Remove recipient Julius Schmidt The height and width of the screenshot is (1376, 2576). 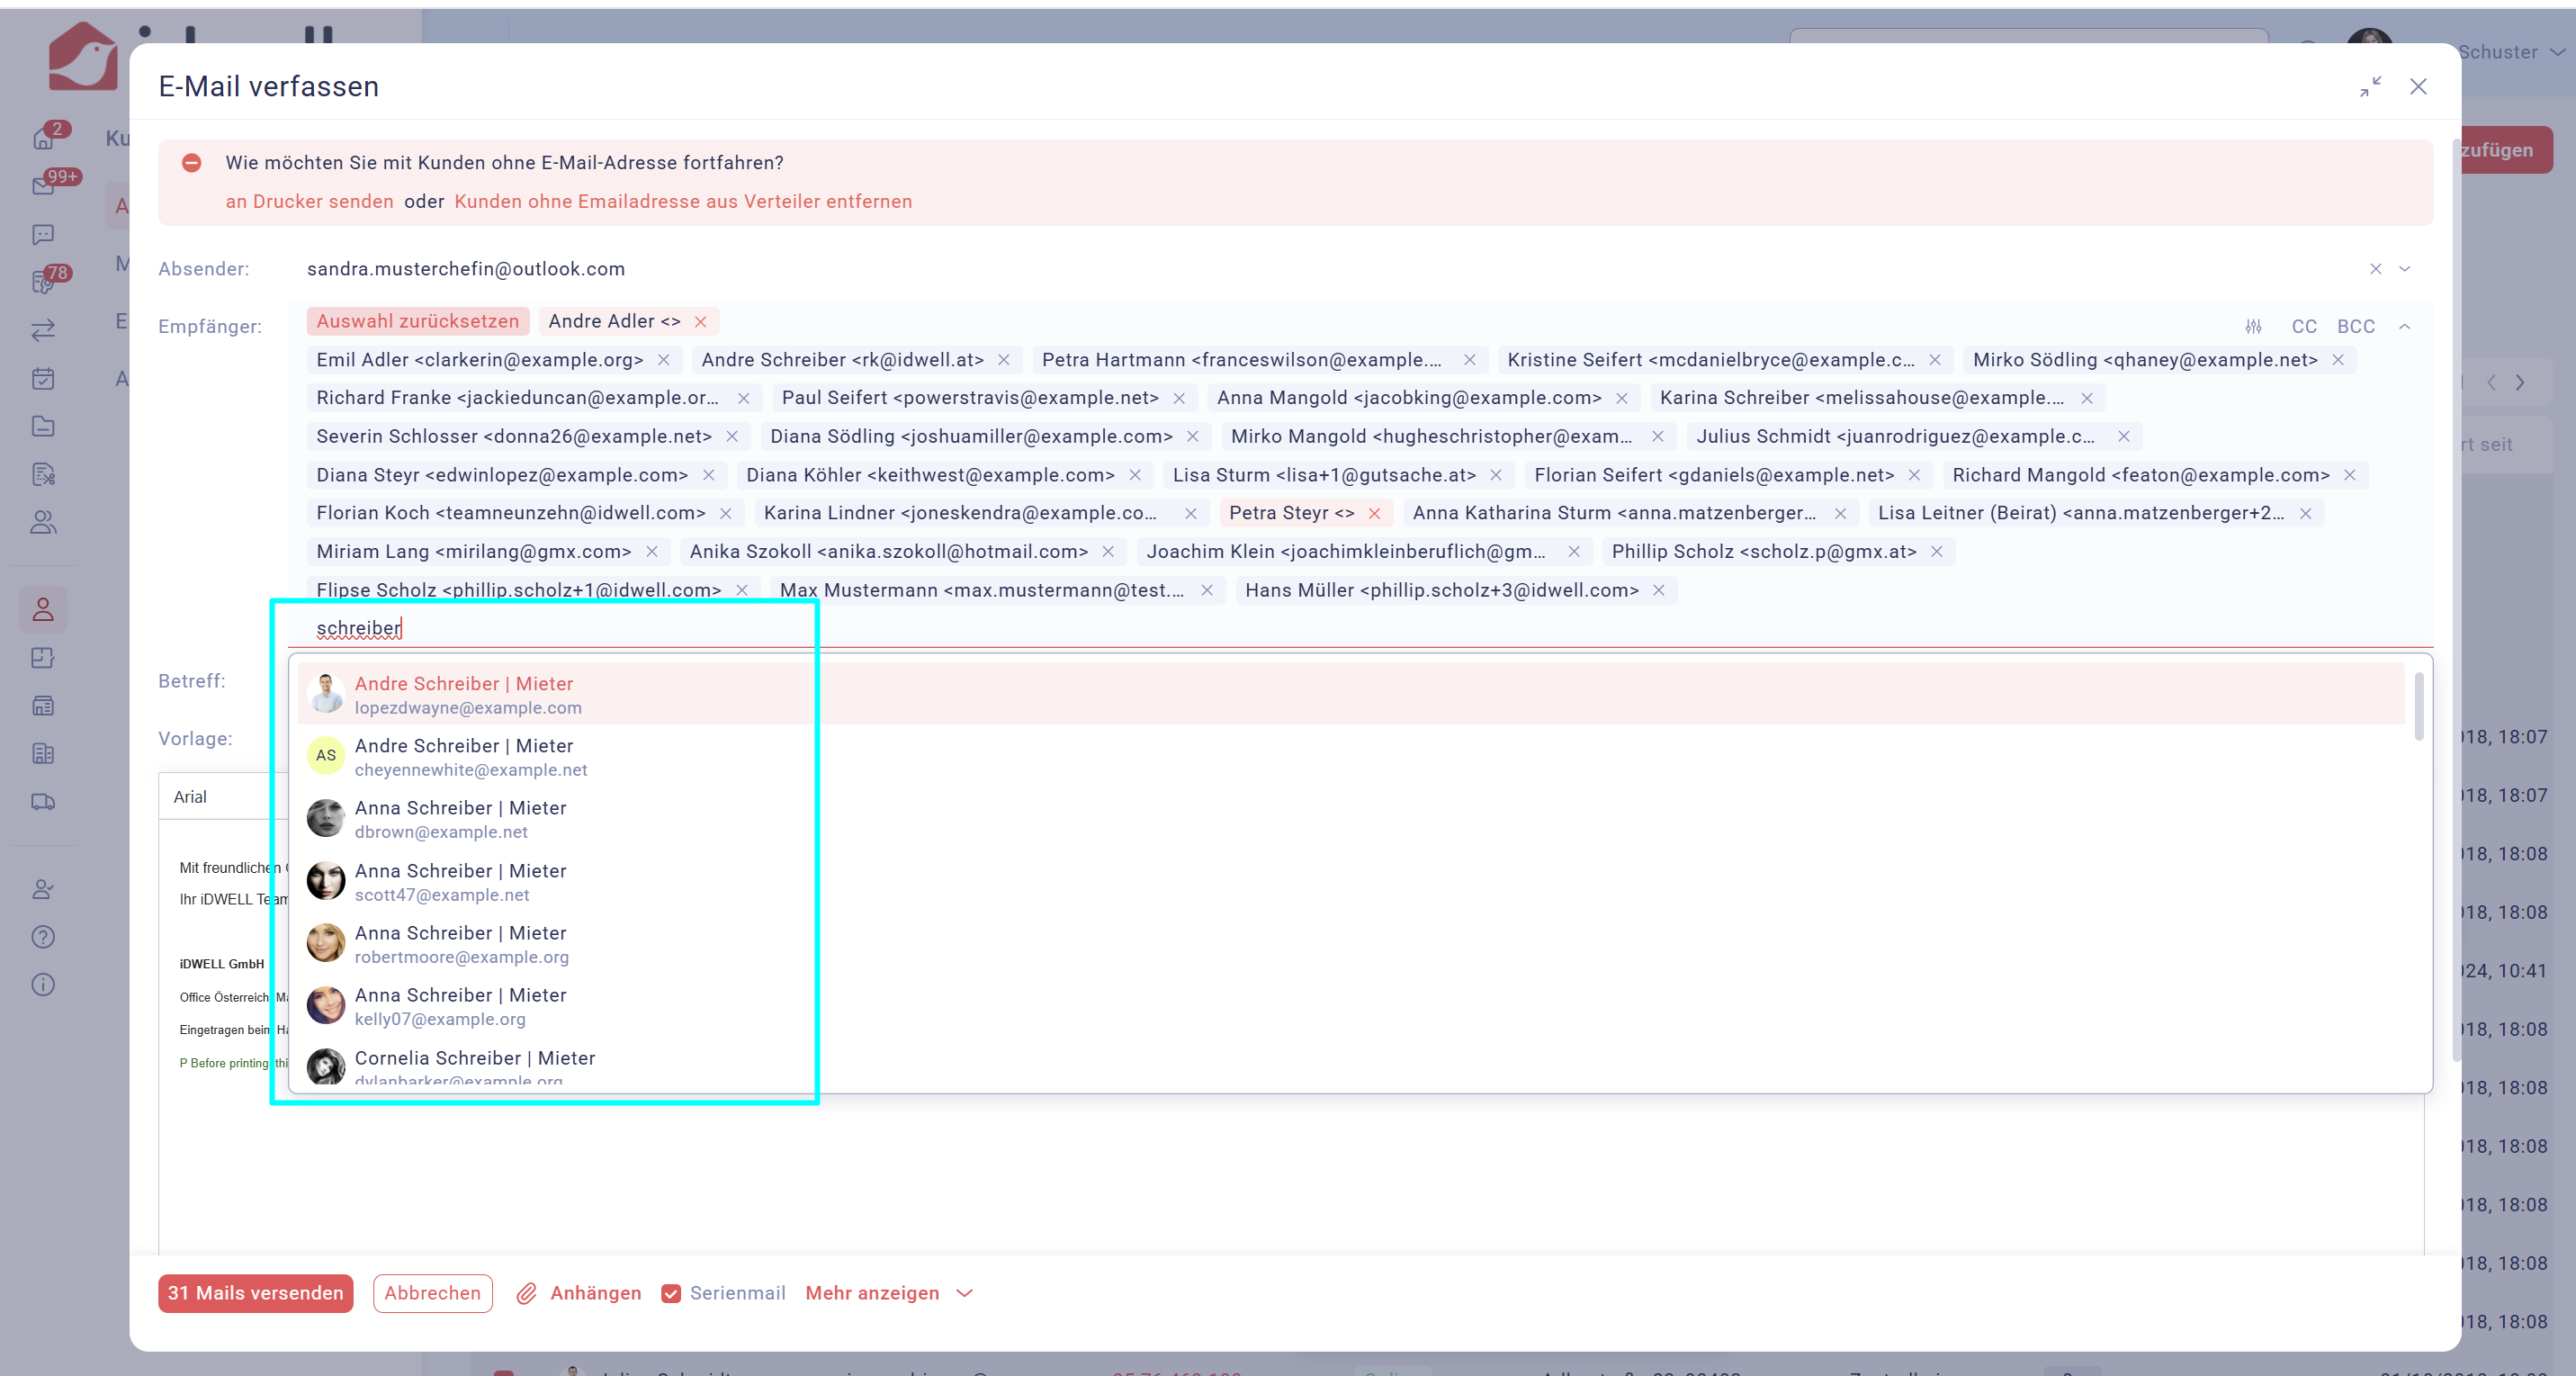click(2124, 437)
